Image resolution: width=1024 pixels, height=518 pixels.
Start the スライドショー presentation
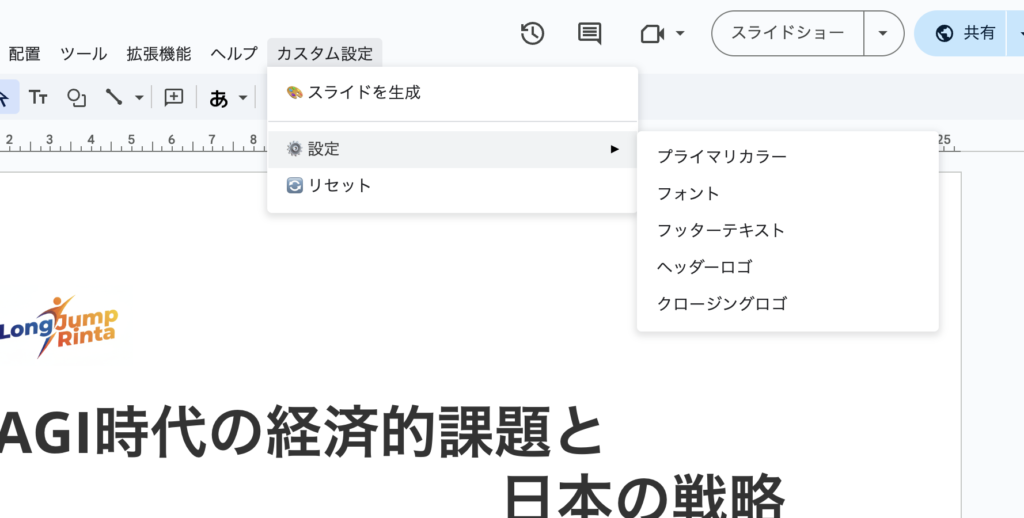787,33
